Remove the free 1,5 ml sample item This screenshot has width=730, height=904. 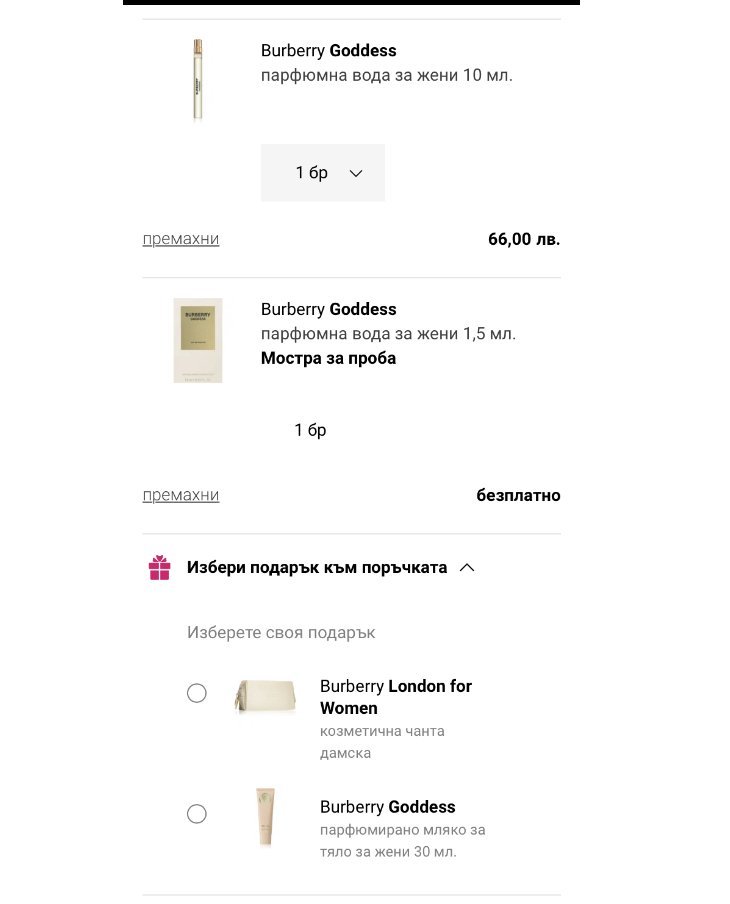[181, 495]
